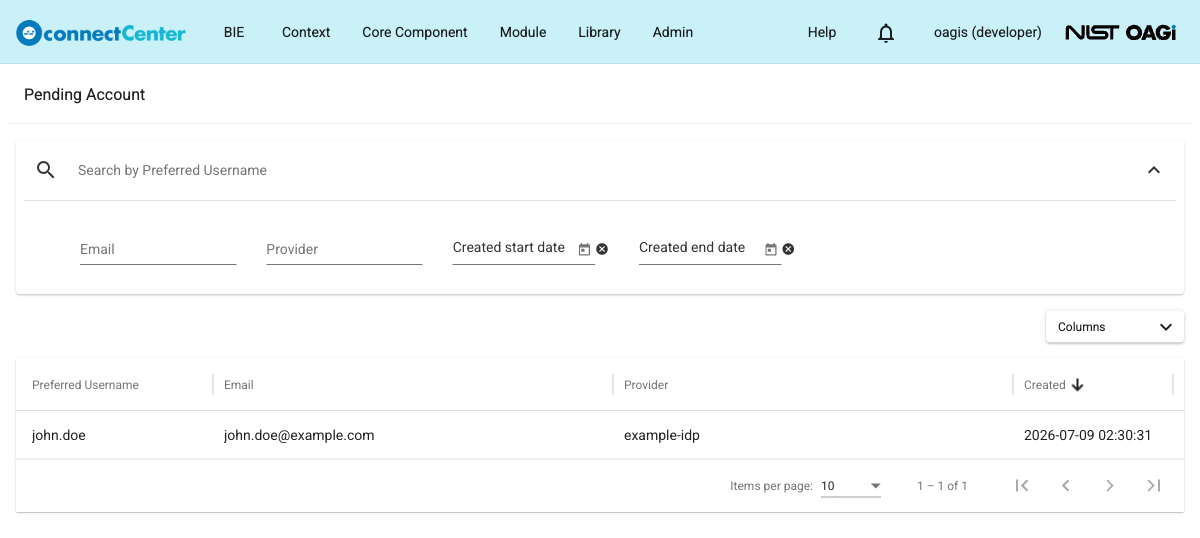Click the NIST OAGi logo
Viewport: 1200px width, 538px height.
(x=1121, y=32)
